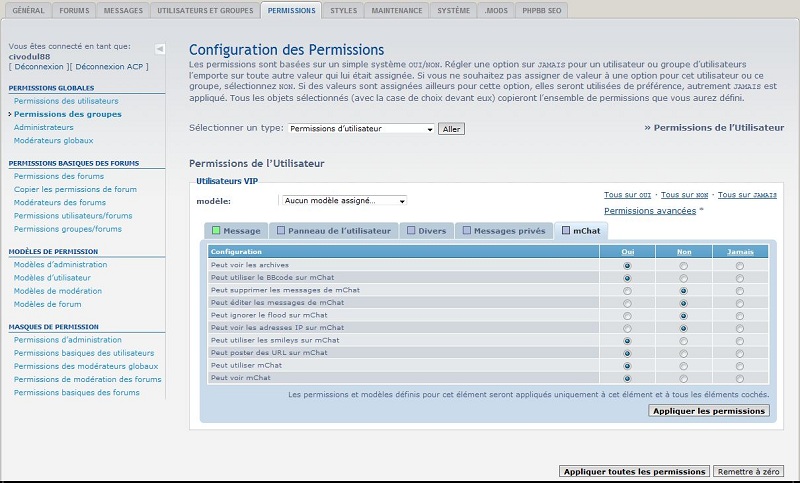
Task: Click the square icon on Divers tab
Action: [x=410, y=231]
